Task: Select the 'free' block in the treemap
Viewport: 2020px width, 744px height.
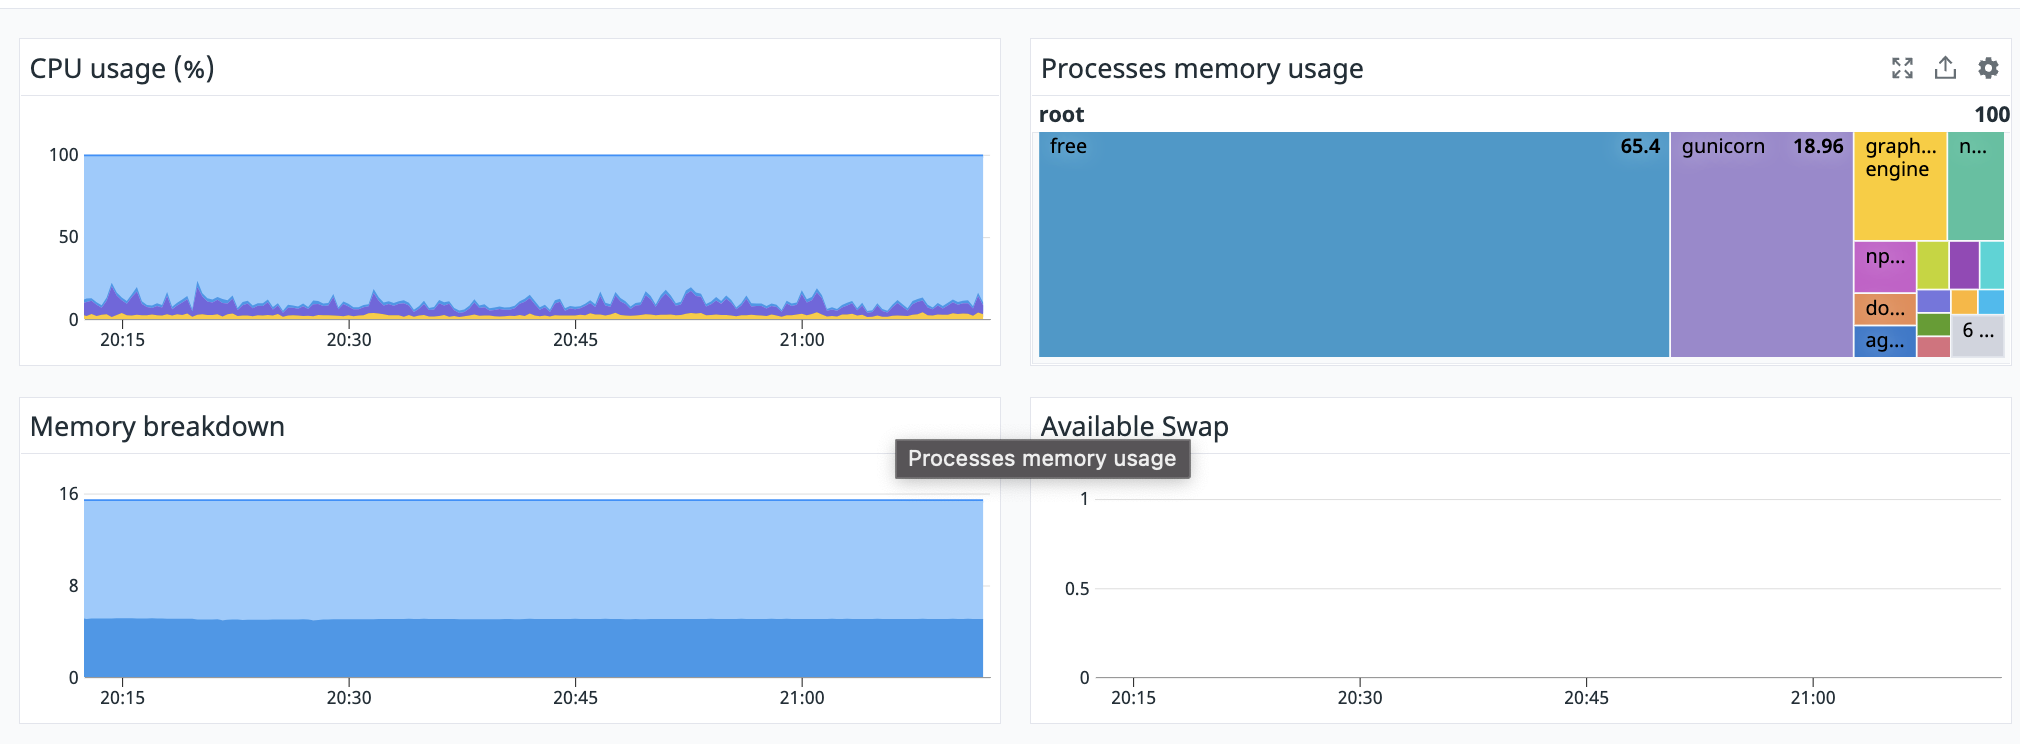Action: coord(1354,244)
